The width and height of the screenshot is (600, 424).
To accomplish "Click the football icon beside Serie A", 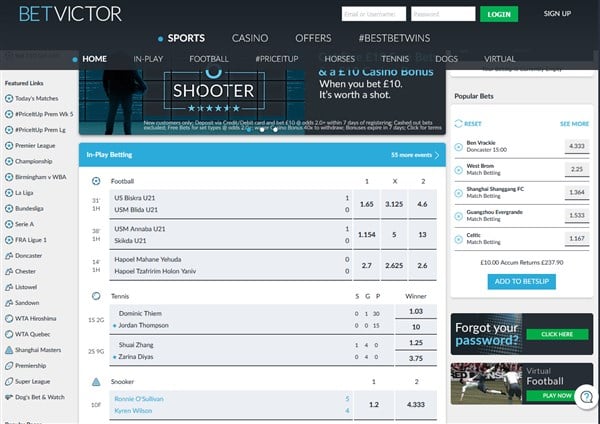I will pyautogui.click(x=9, y=224).
